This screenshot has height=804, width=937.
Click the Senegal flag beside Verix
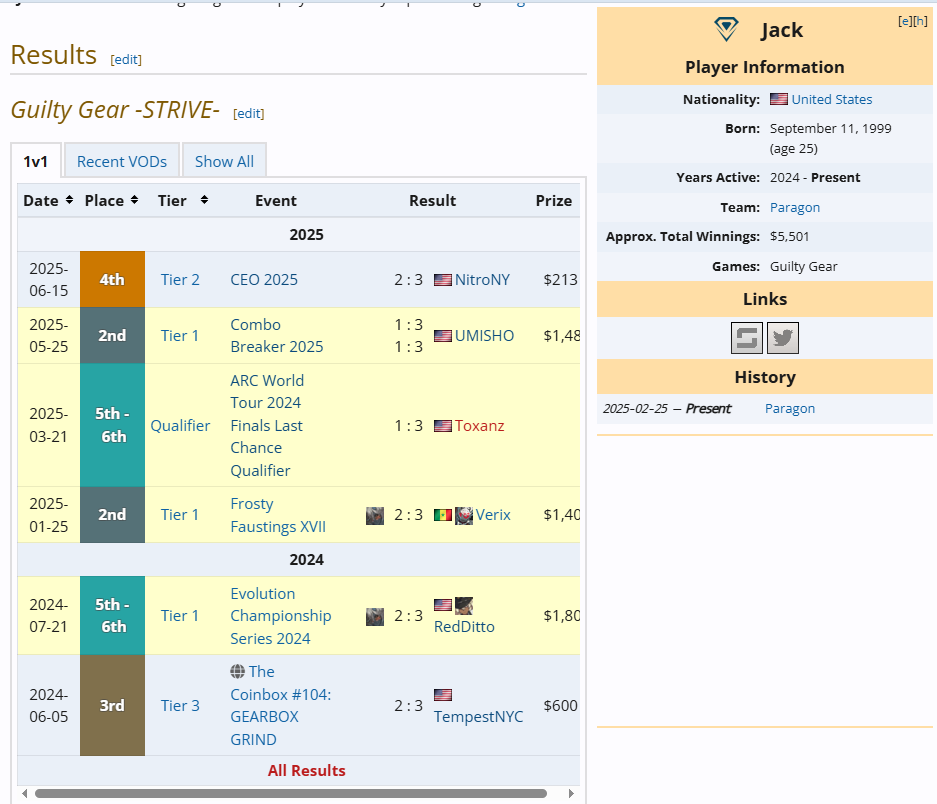tap(443, 515)
